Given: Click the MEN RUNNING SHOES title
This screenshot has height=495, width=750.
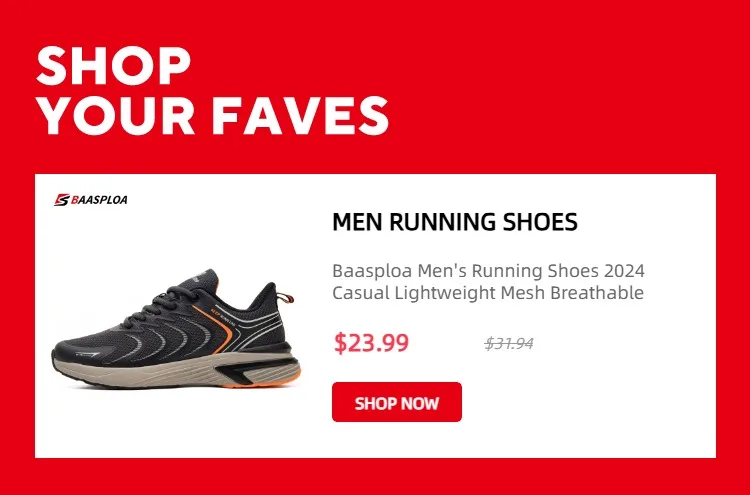Looking at the screenshot, I should click(455, 222).
